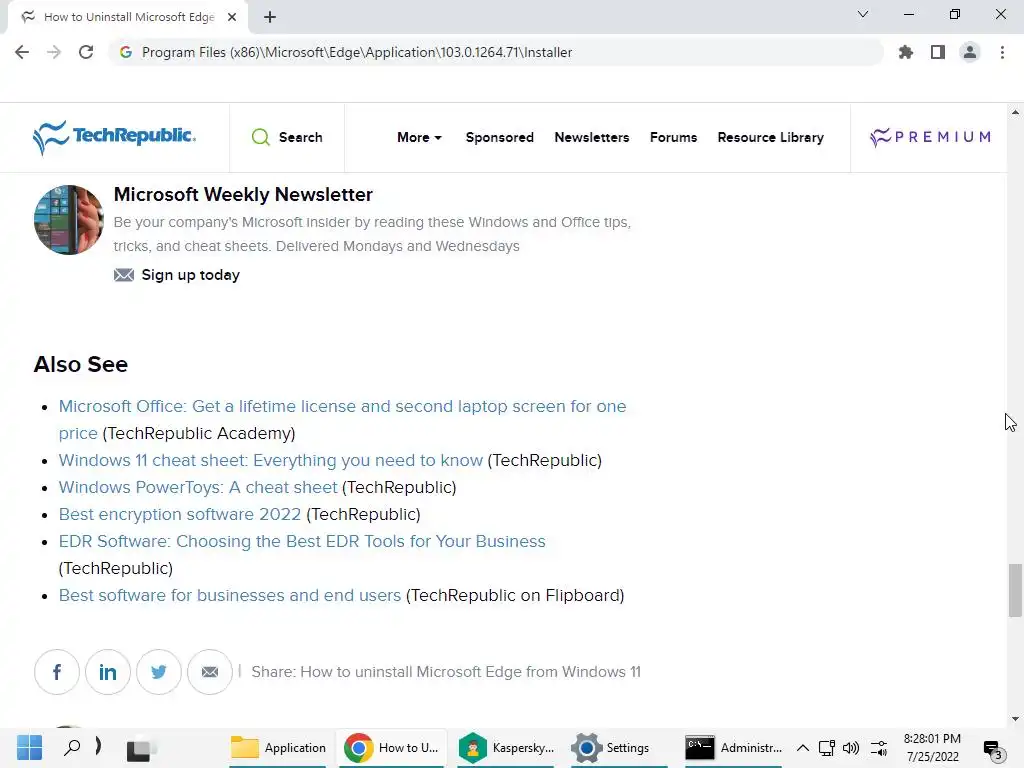This screenshot has height=768, width=1024.
Task: Reload the current page
Action: (x=86, y=52)
